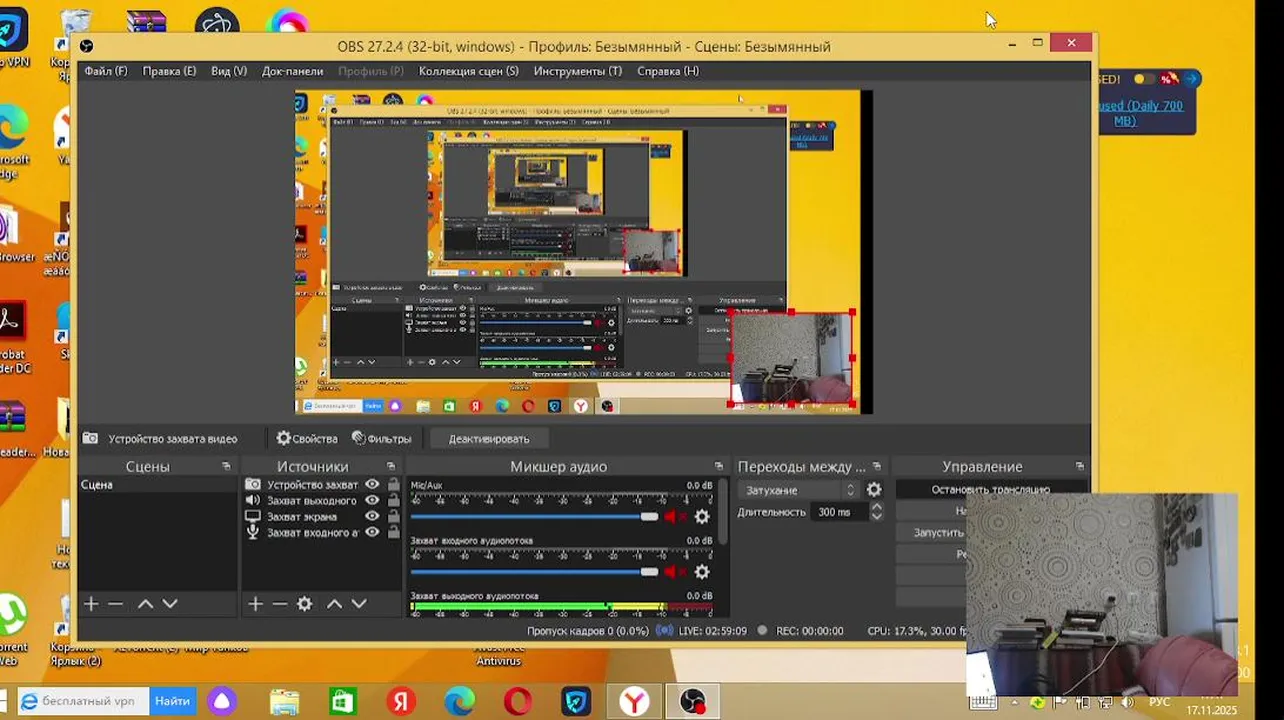Toggle lock on Захват входного source
This screenshot has width=1284, height=720.
click(393, 532)
